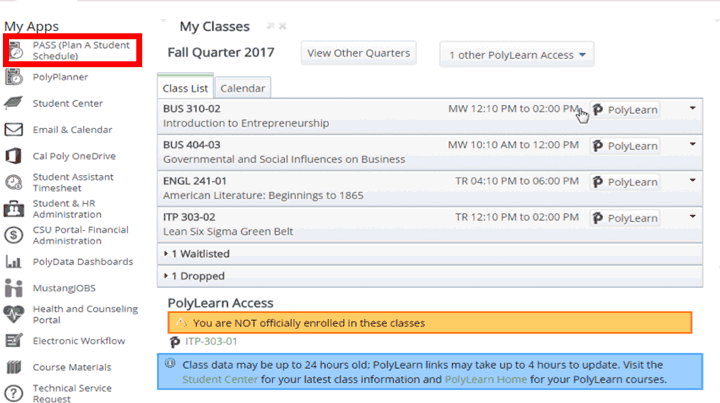This screenshot has width=720, height=403.
Task: Select Governmental and Social Influences on Business title
Action: (284, 159)
